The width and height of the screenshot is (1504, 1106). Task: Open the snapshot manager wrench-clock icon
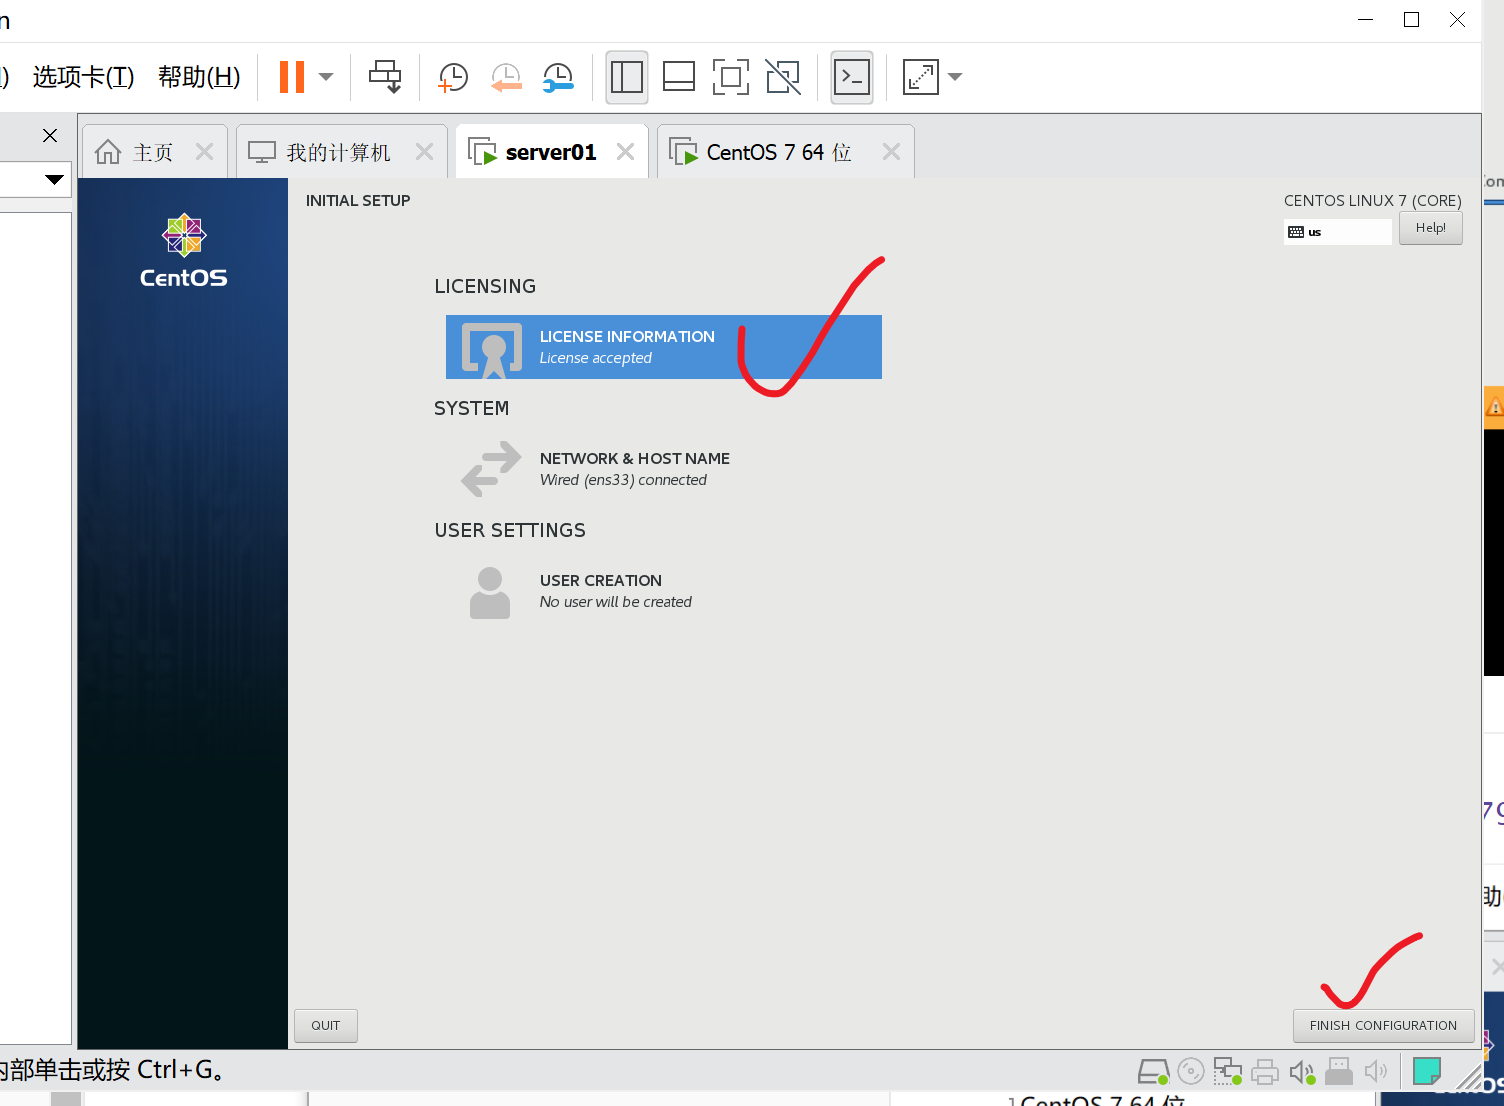[x=558, y=77]
